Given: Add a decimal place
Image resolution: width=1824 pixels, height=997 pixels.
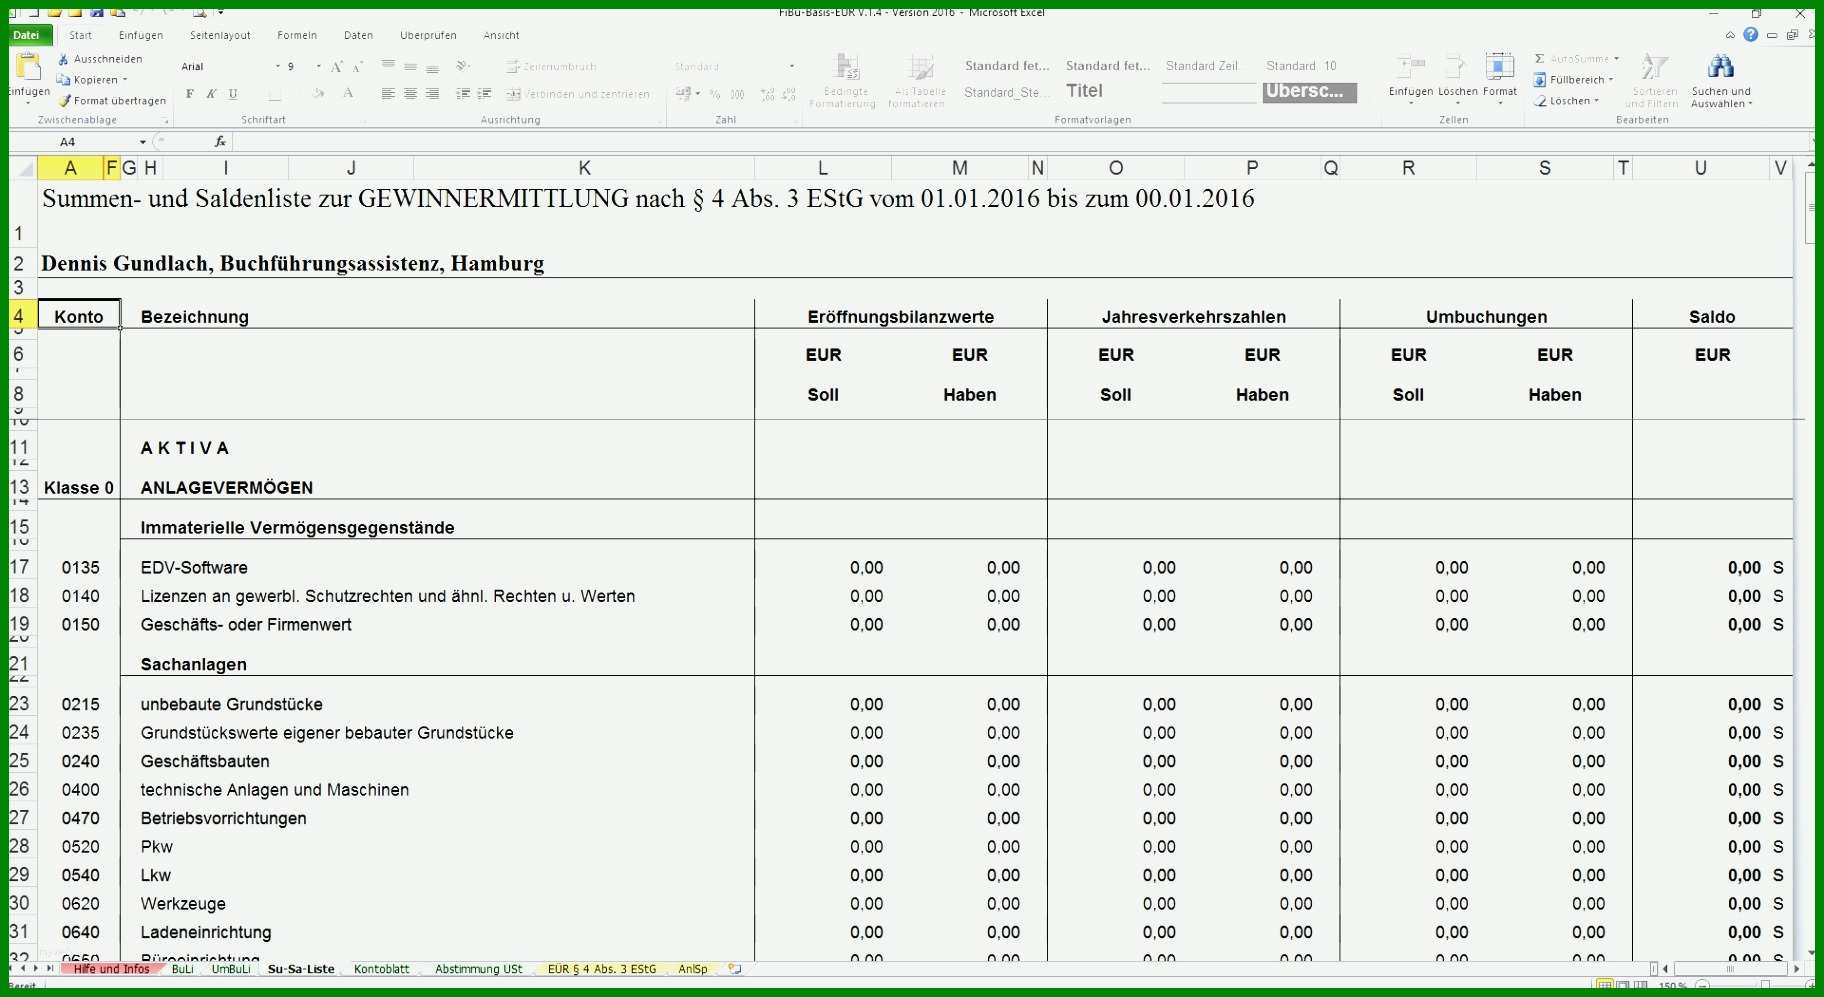Looking at the screenshot, I should 767,94.
